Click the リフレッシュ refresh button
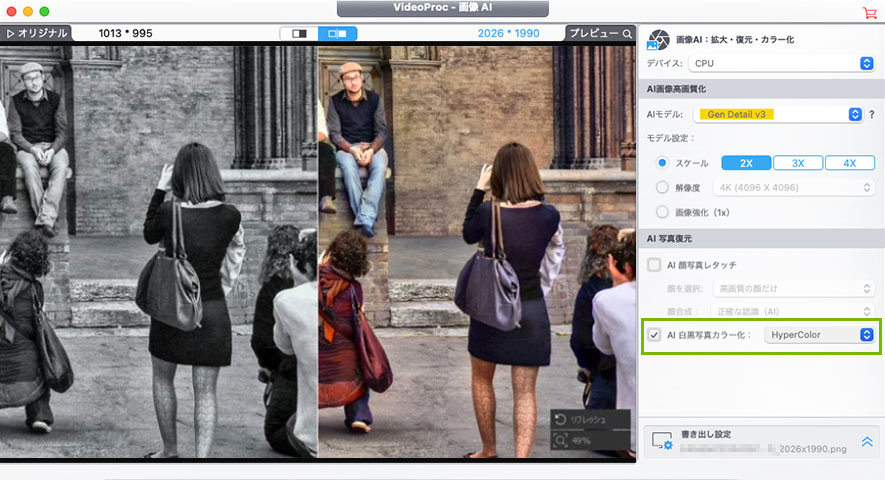 pos(590,420)
